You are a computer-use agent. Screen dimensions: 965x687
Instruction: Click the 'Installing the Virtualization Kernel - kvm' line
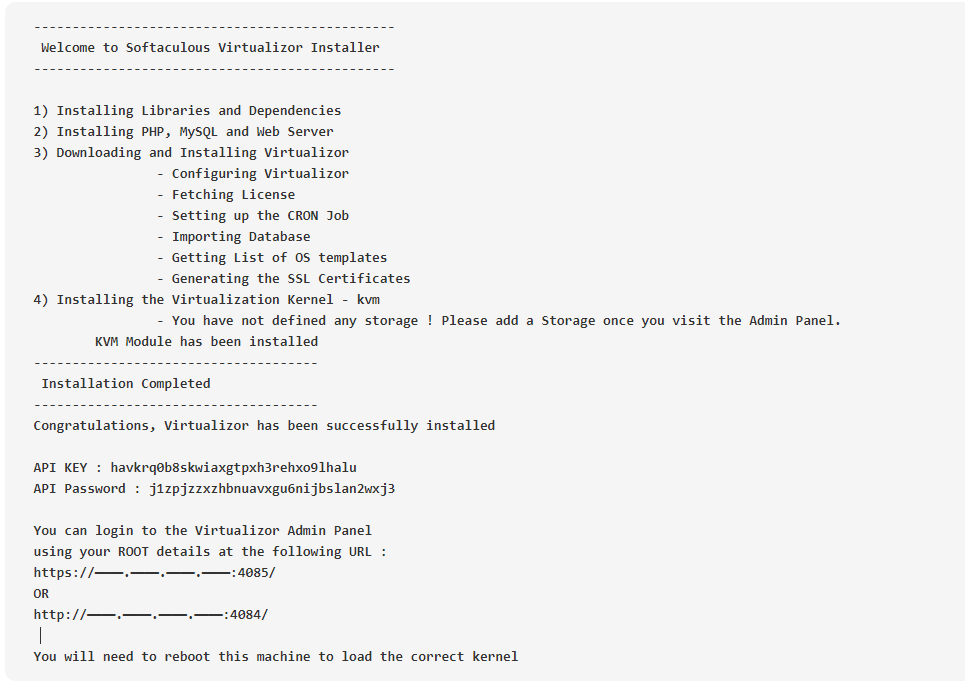point(206,300)
